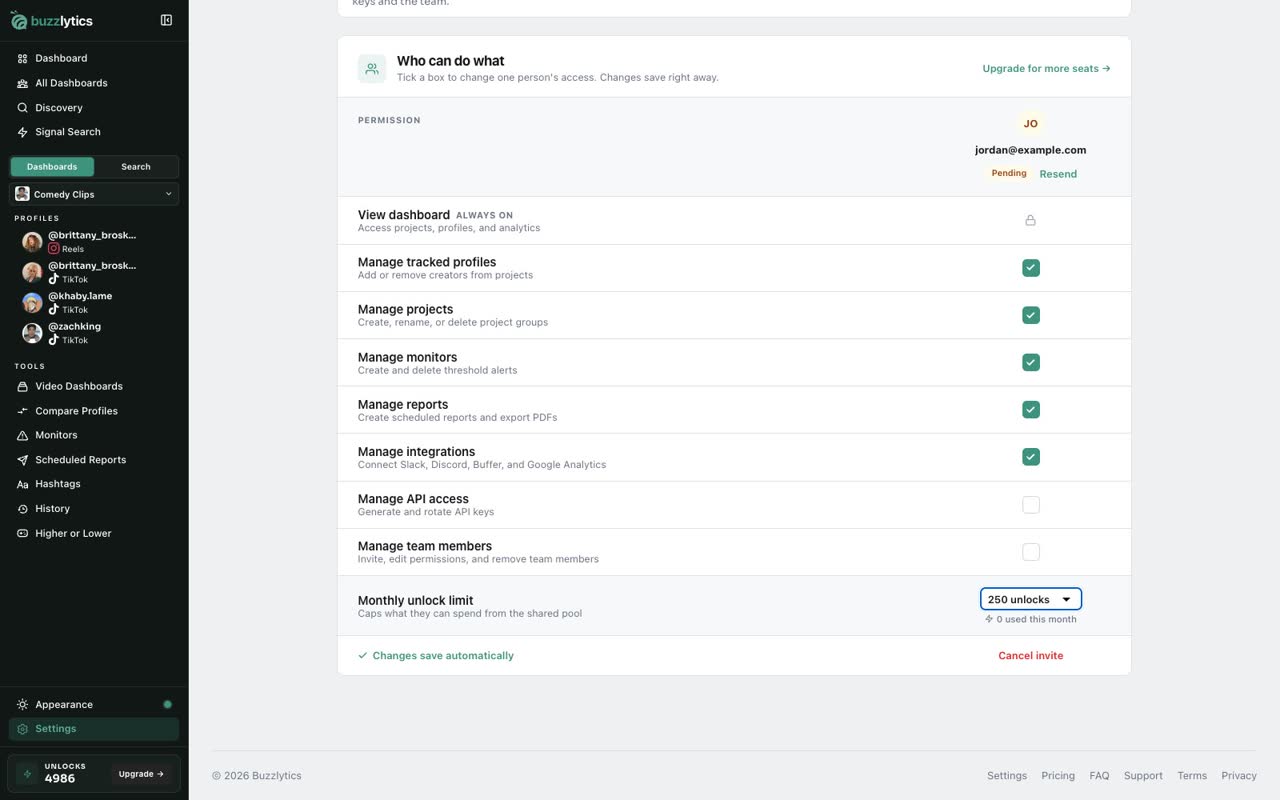Open the Monthly unlock limit dropdown
Image resolution: width=1280 pixels, height=800 pixels.
(x=1031, y=600)
